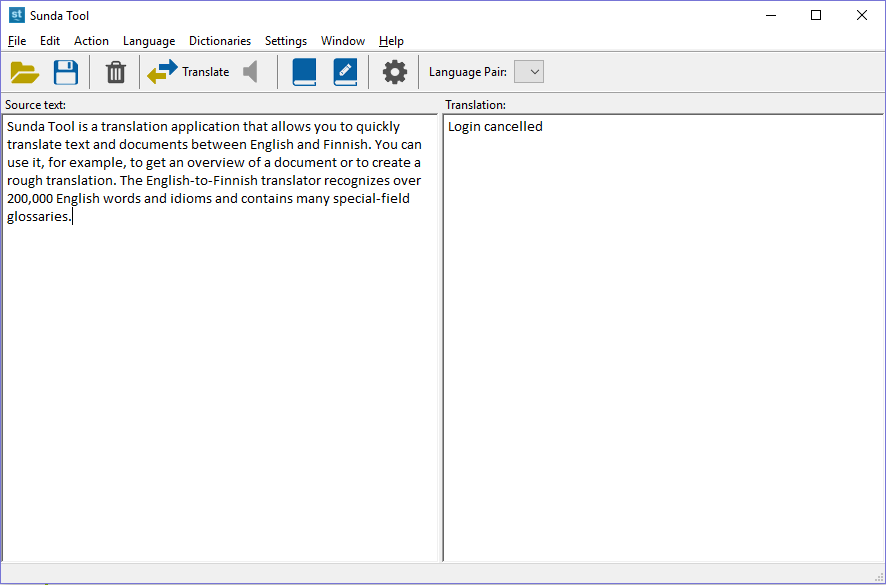Open the Action menu
This screenshot has width=886, height=585.
tap(91, 41)
